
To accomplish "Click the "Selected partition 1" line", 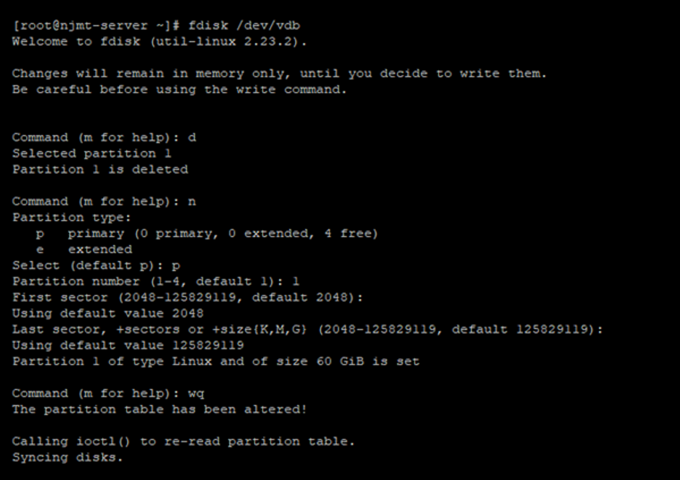I will coord(92,153).
